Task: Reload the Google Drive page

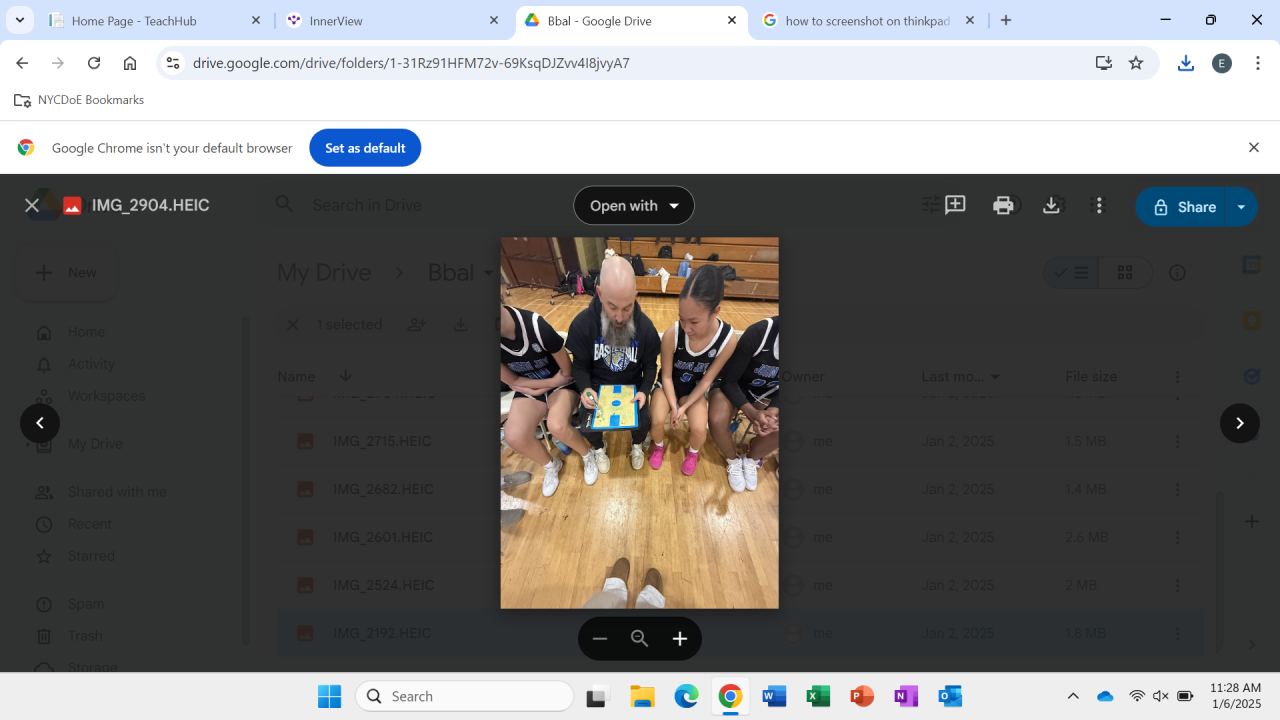Action: tap(94, 63)
